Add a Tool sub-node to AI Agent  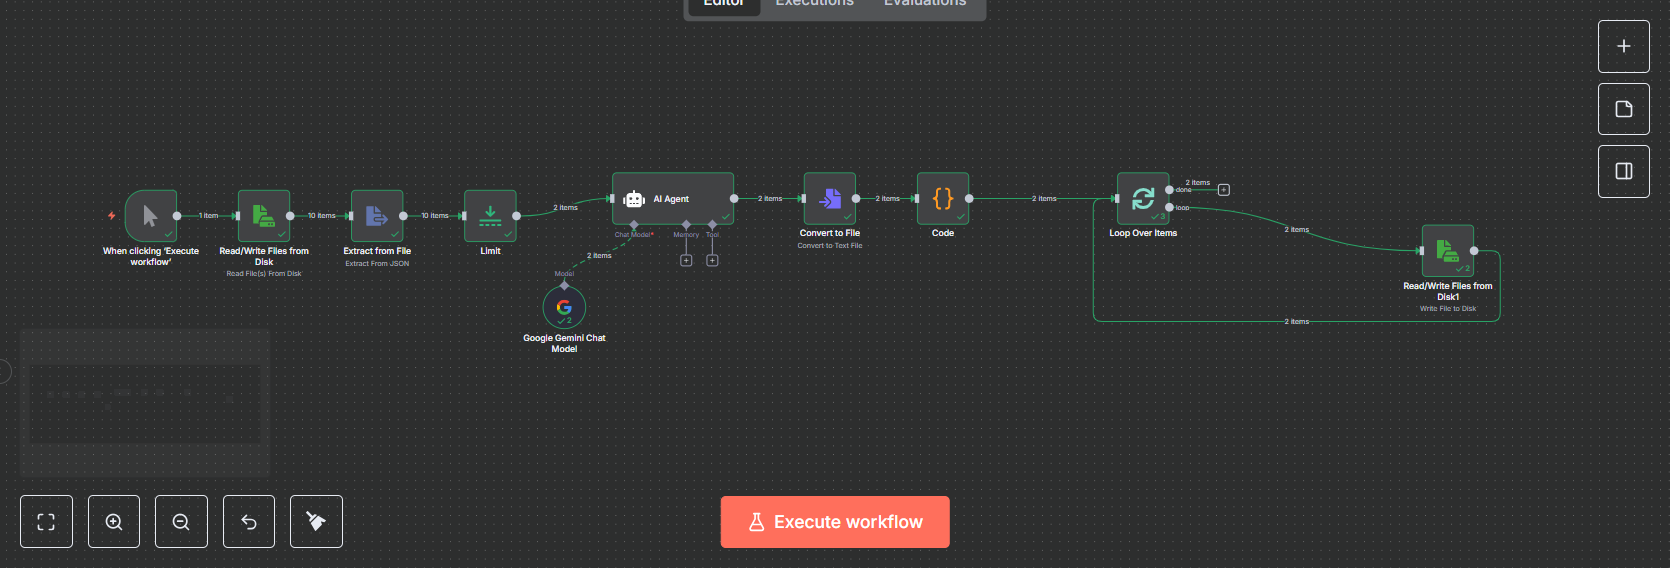pos(712,261)
